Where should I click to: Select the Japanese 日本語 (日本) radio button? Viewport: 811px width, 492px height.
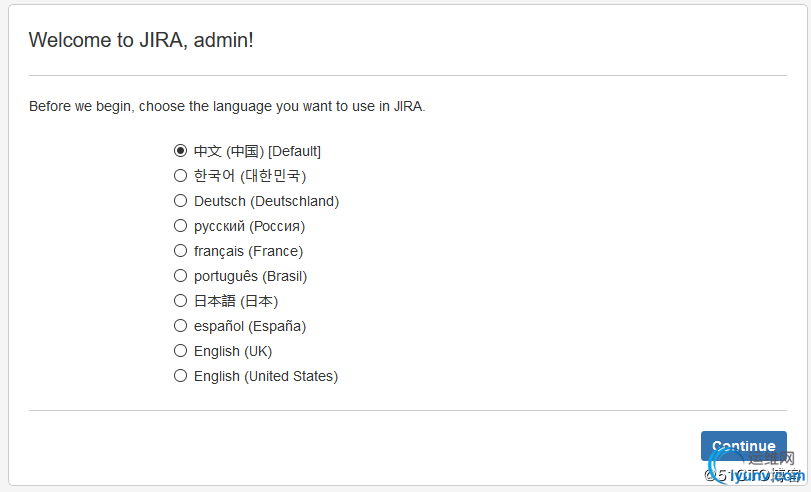point(180,301)
